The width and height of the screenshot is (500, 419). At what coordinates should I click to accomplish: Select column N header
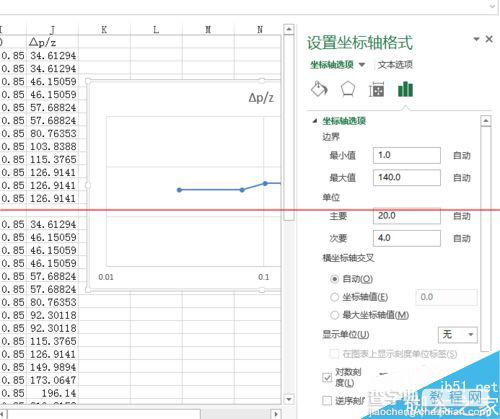[x=260, y=30]
